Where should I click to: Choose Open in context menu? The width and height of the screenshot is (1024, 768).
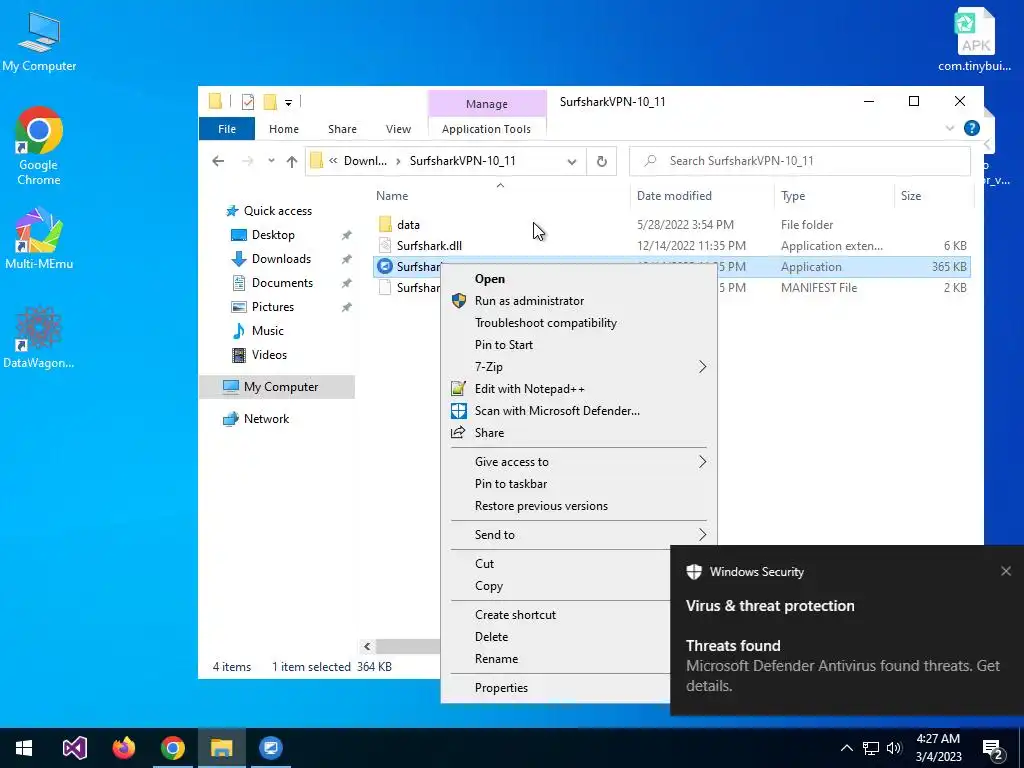tap(490, 279)
